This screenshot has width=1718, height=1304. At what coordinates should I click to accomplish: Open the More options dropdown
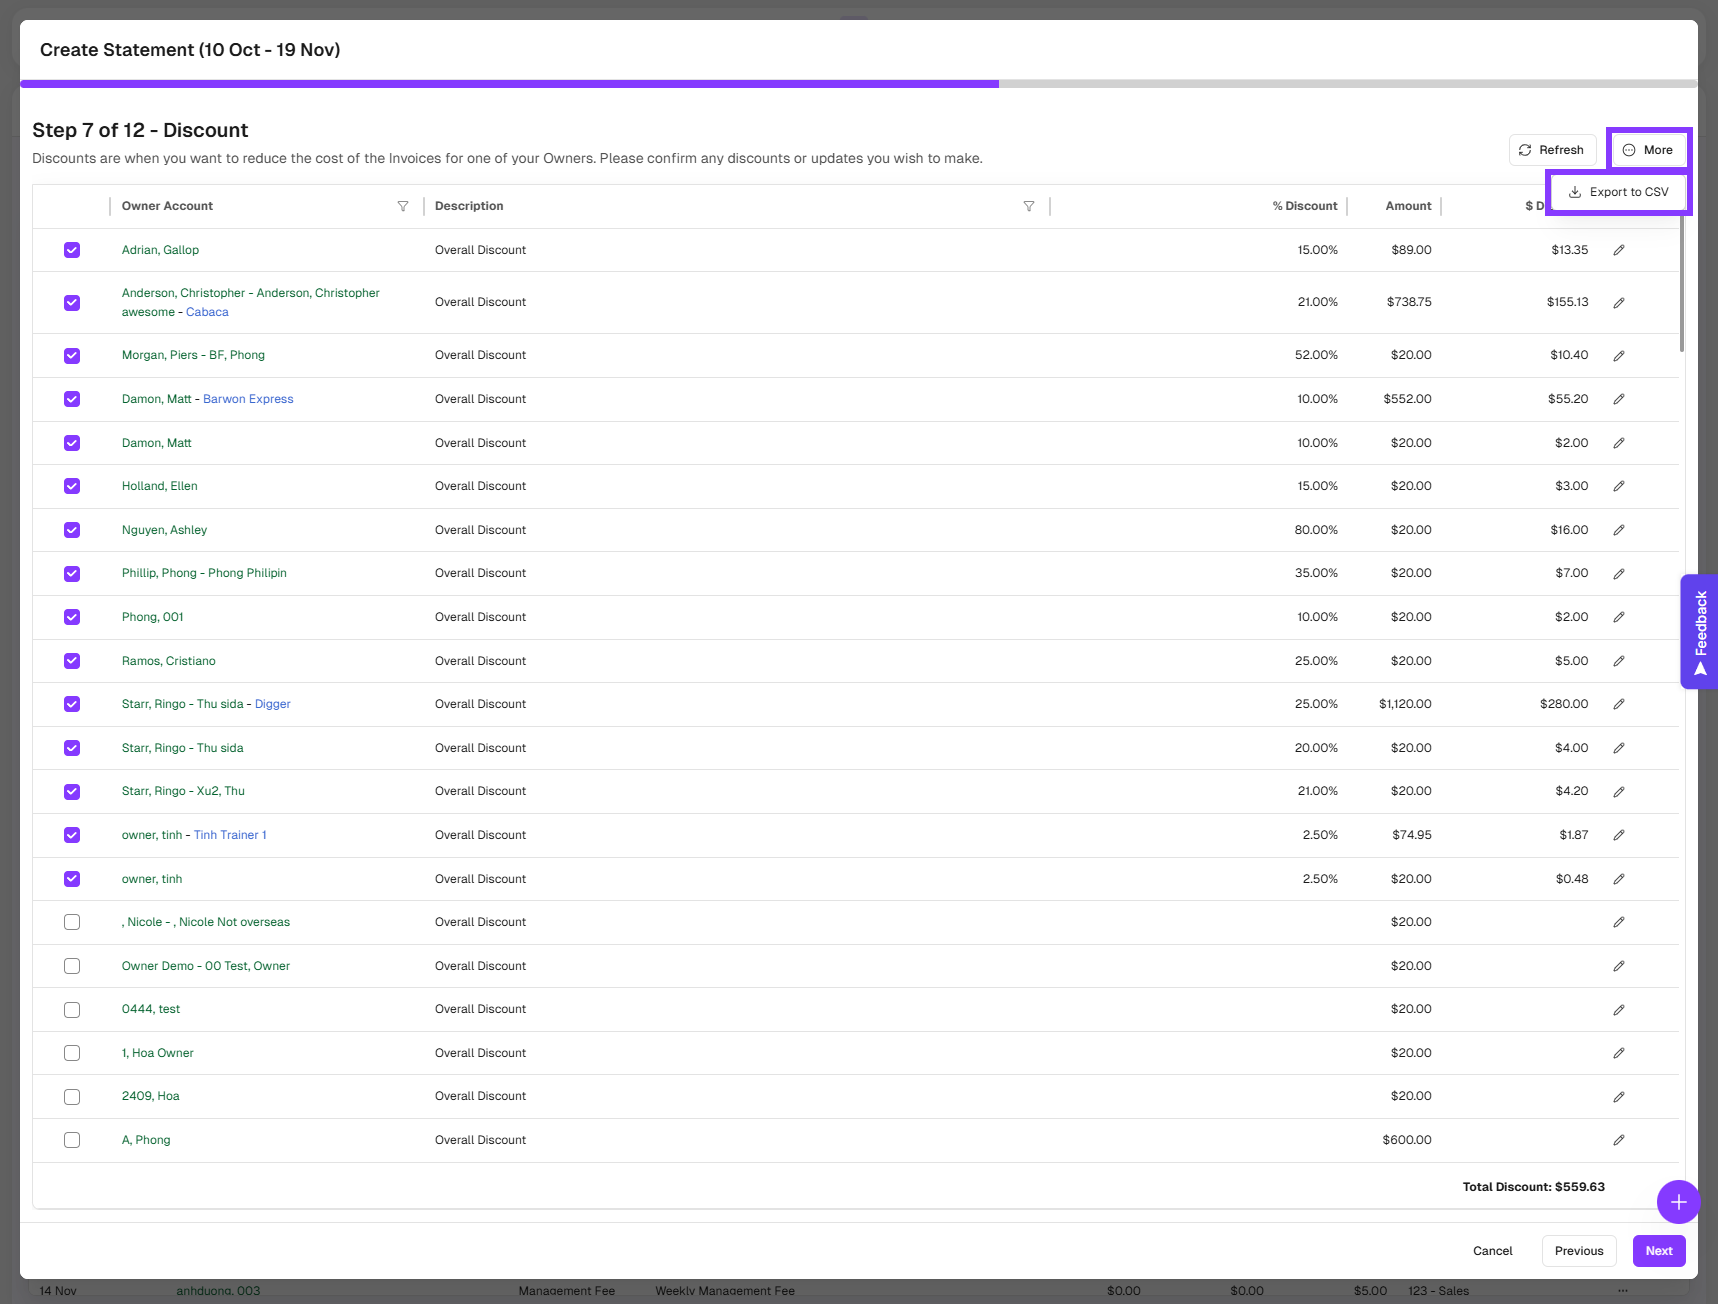[1648, 150]
